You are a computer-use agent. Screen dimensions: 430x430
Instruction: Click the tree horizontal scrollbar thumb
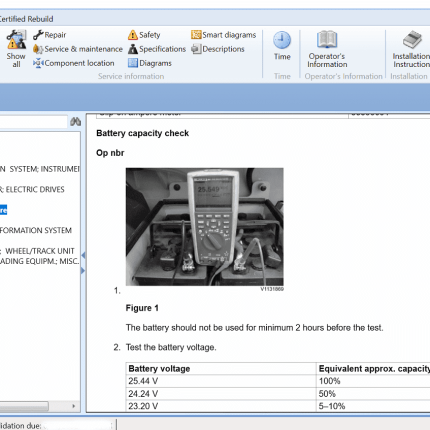tap(24, 406)
